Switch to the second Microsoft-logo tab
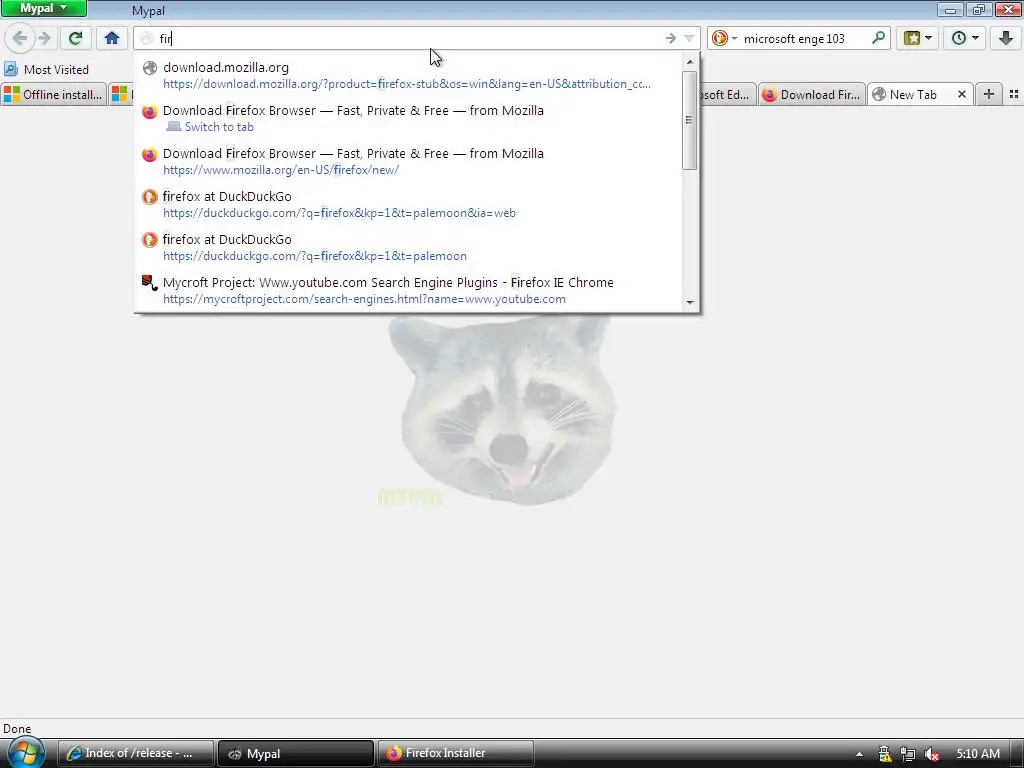 coord(120,95)
